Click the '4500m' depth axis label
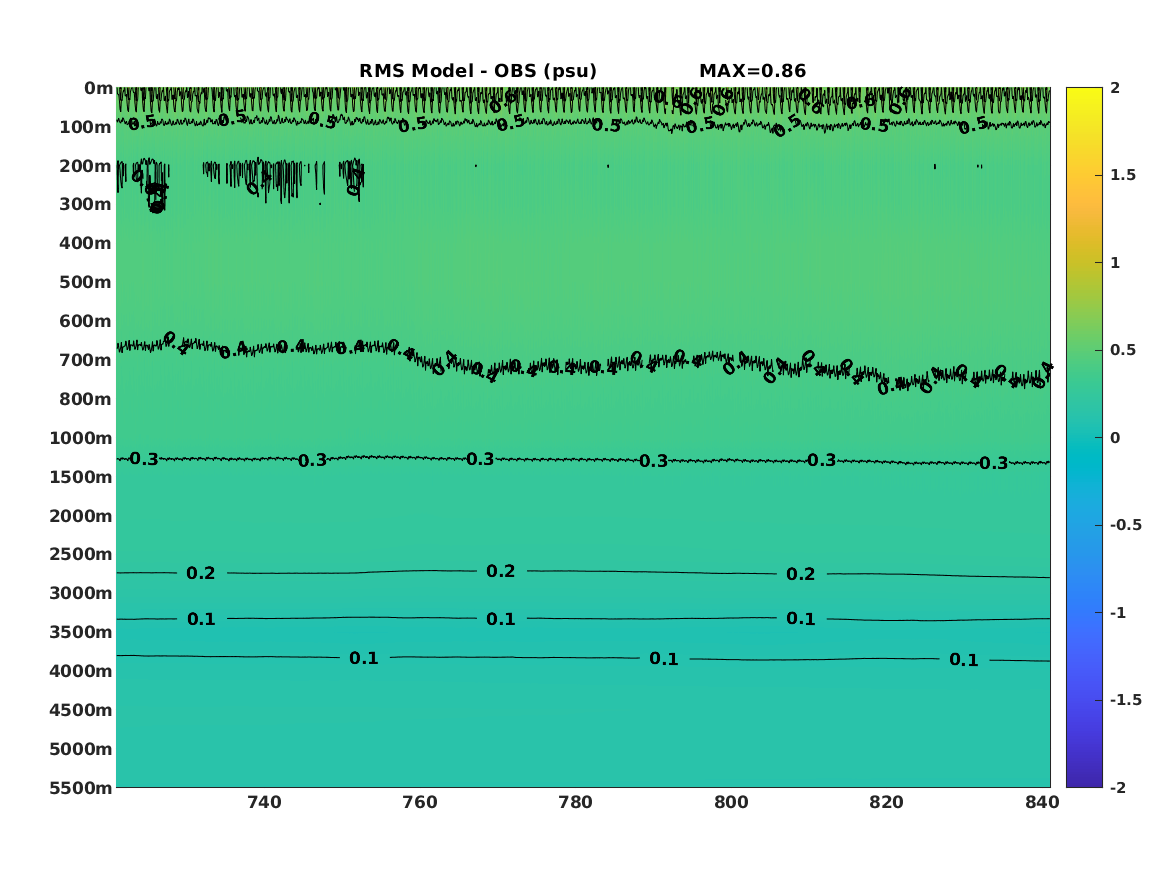 click(x=81, y=710)
